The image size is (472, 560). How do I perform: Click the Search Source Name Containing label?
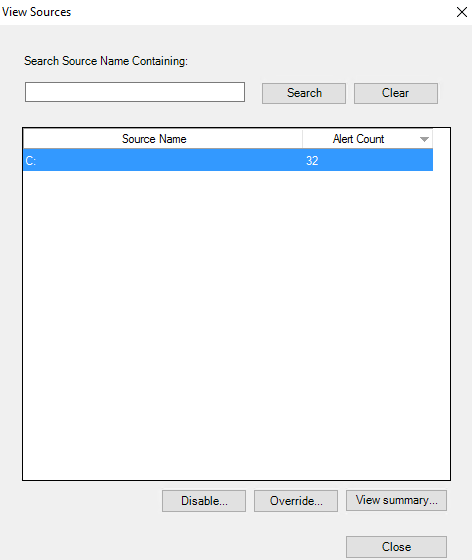[x=106, y=61]
